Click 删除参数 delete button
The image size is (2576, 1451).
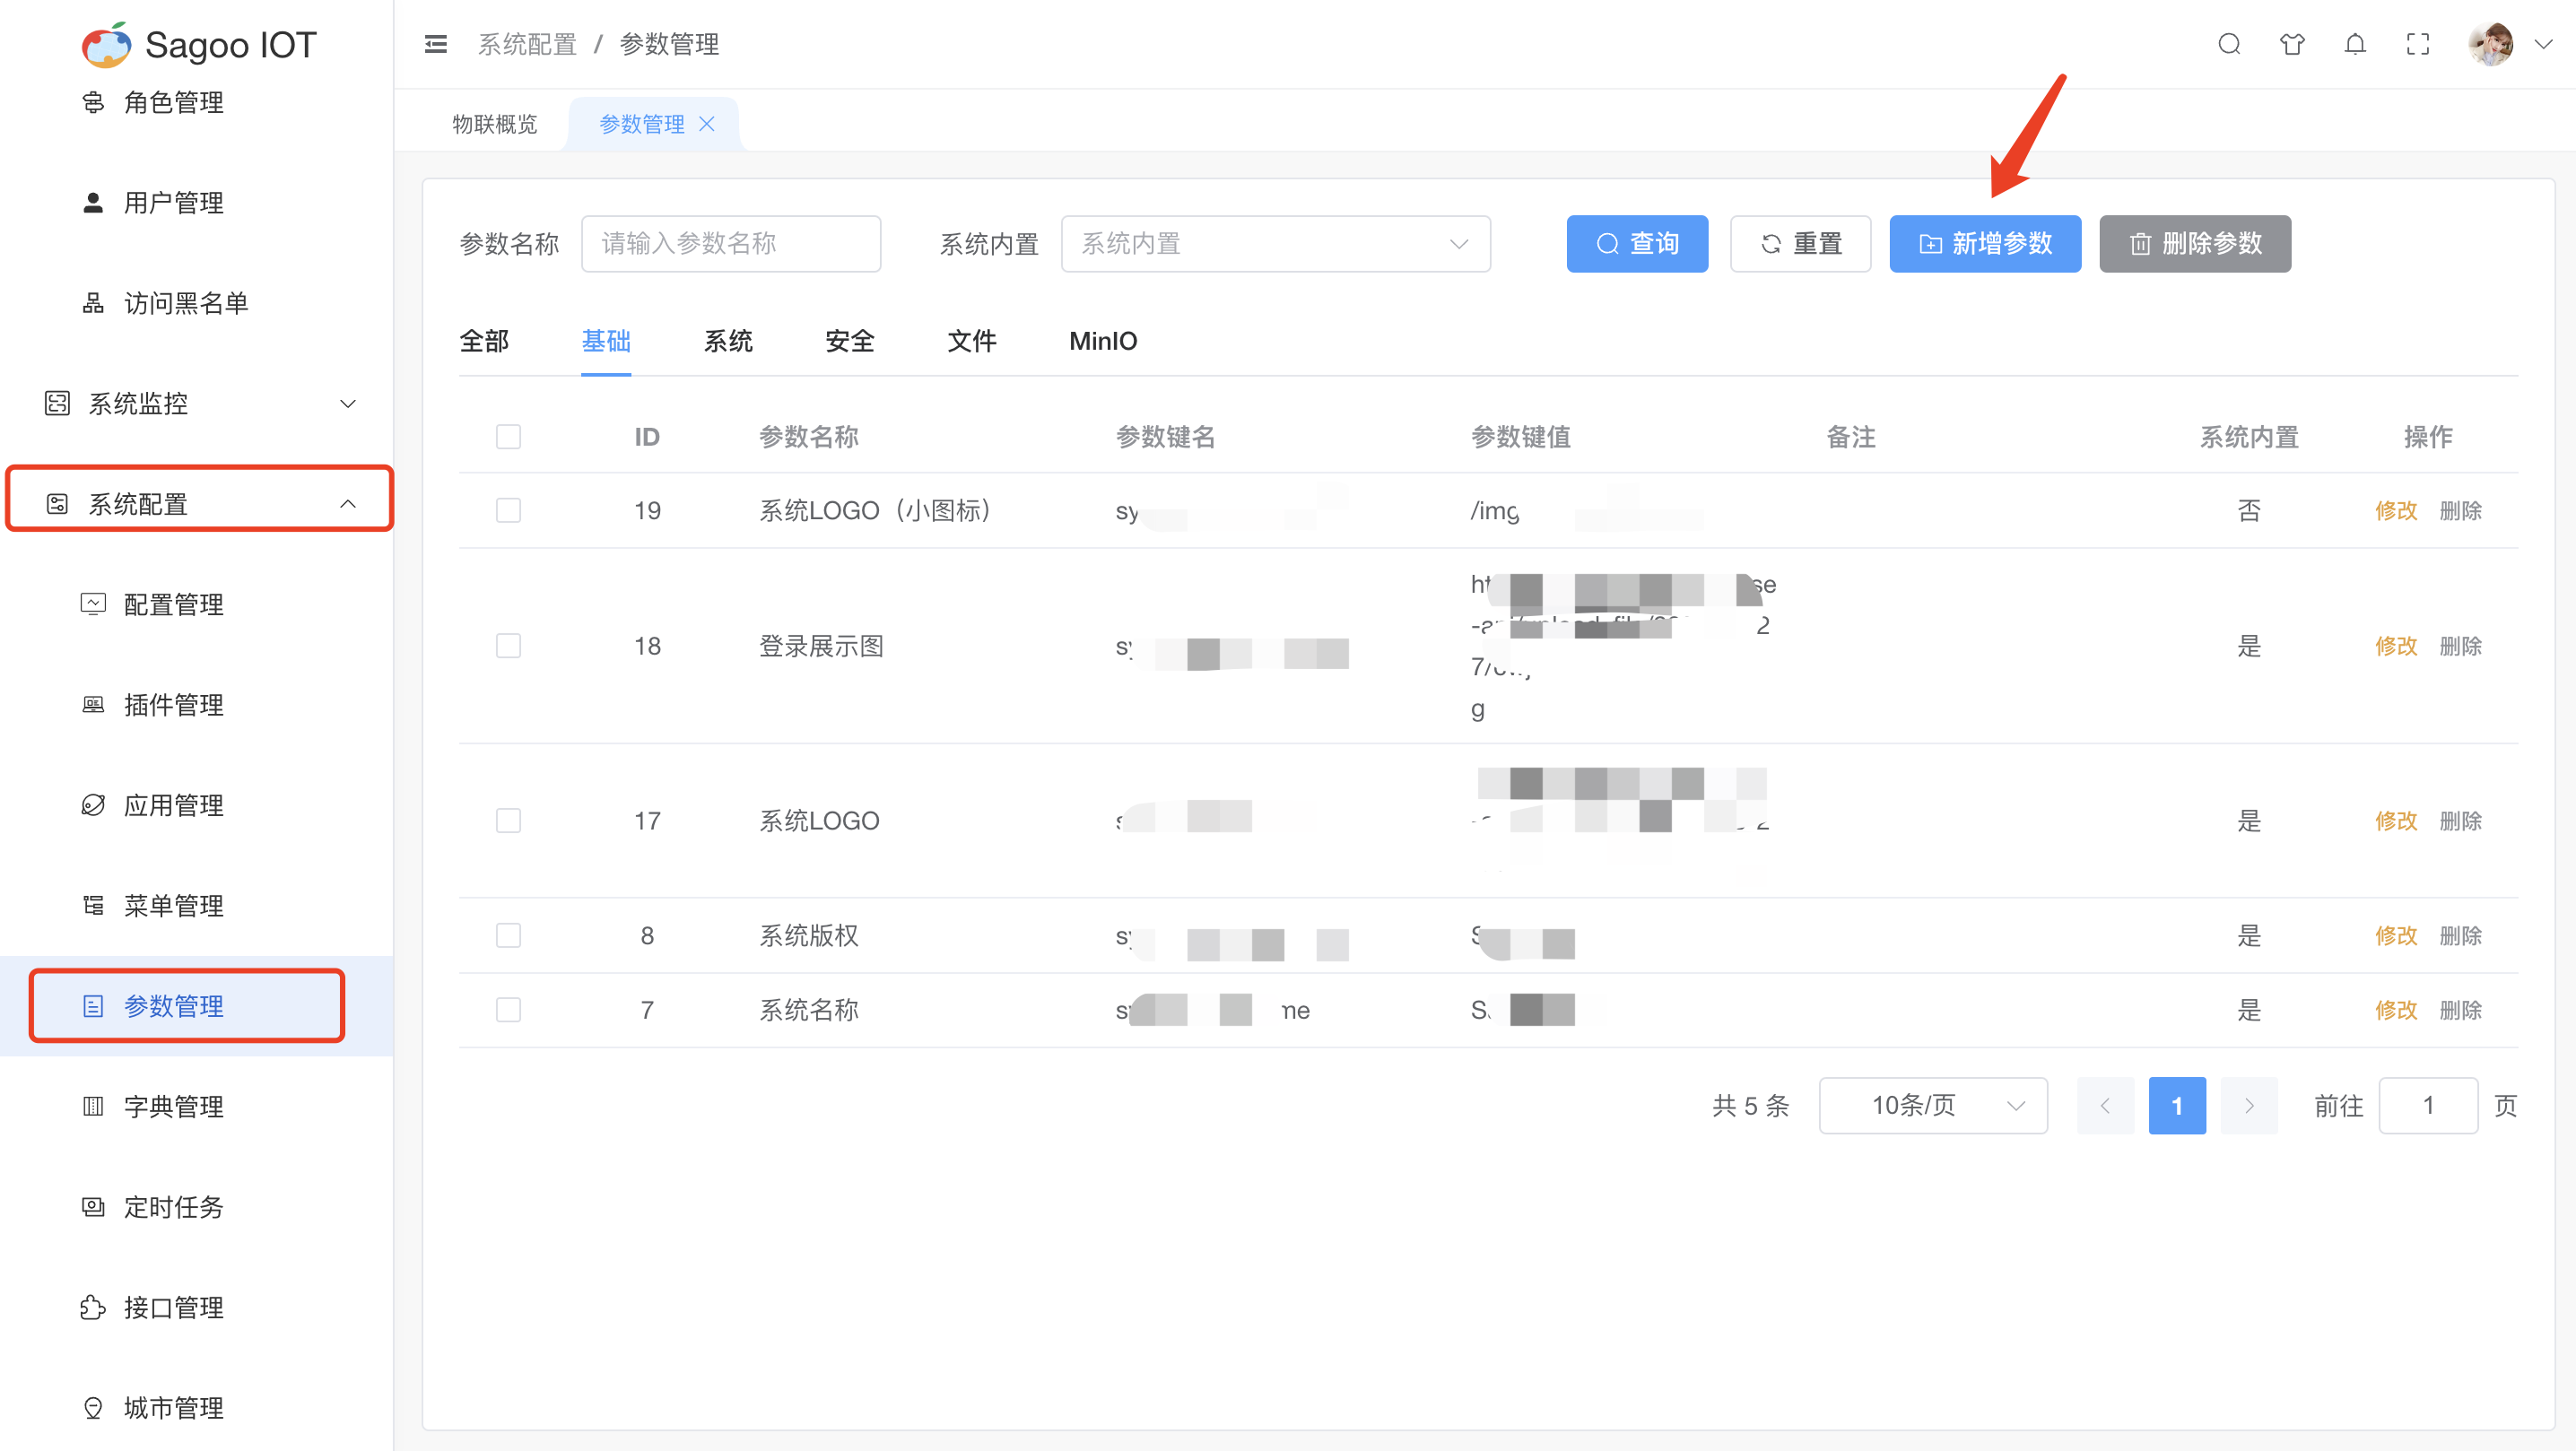coord(2195,244)
